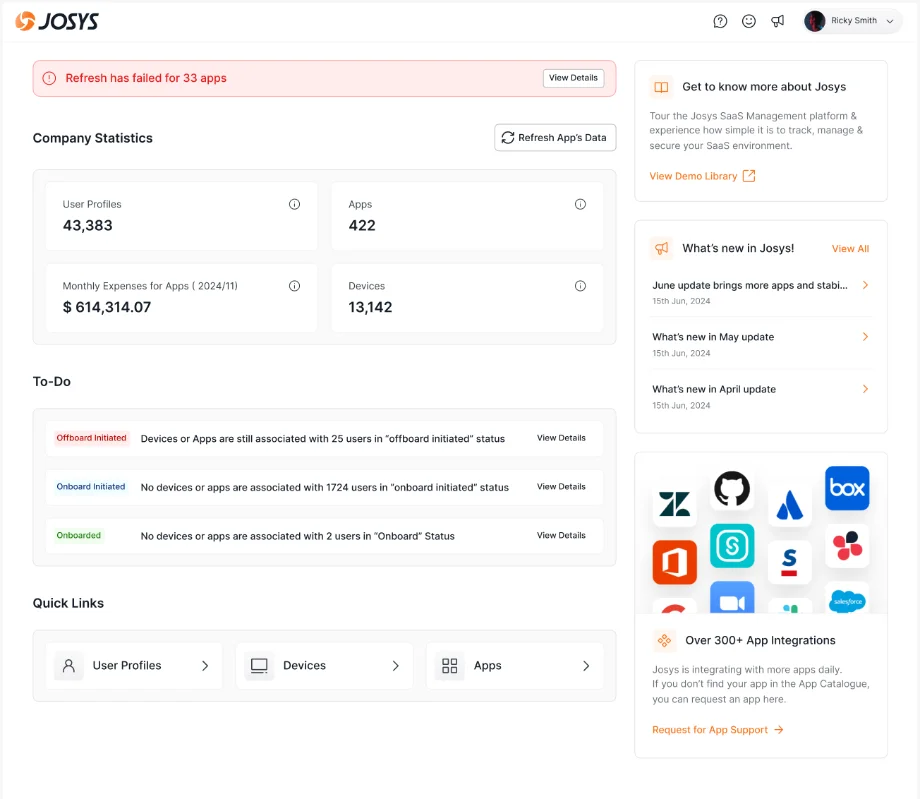View Details for Offboard Initiated to-do

pyautogui.click(x=561, y=438)
